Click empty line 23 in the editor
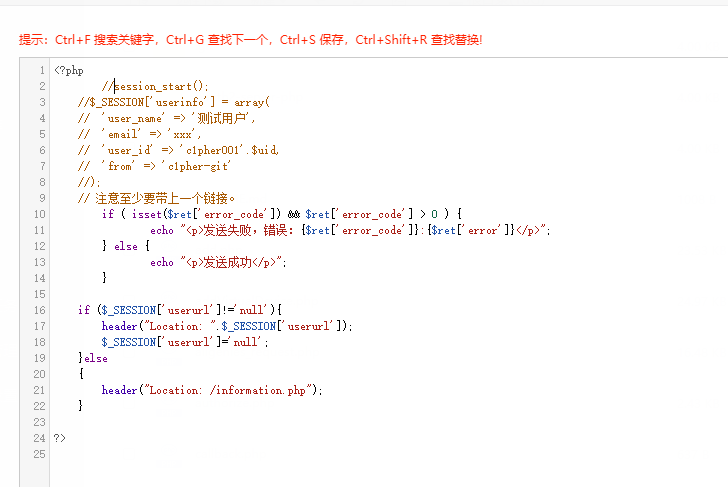The width and height of the screenshot is (728, 487). coord(389,422)
